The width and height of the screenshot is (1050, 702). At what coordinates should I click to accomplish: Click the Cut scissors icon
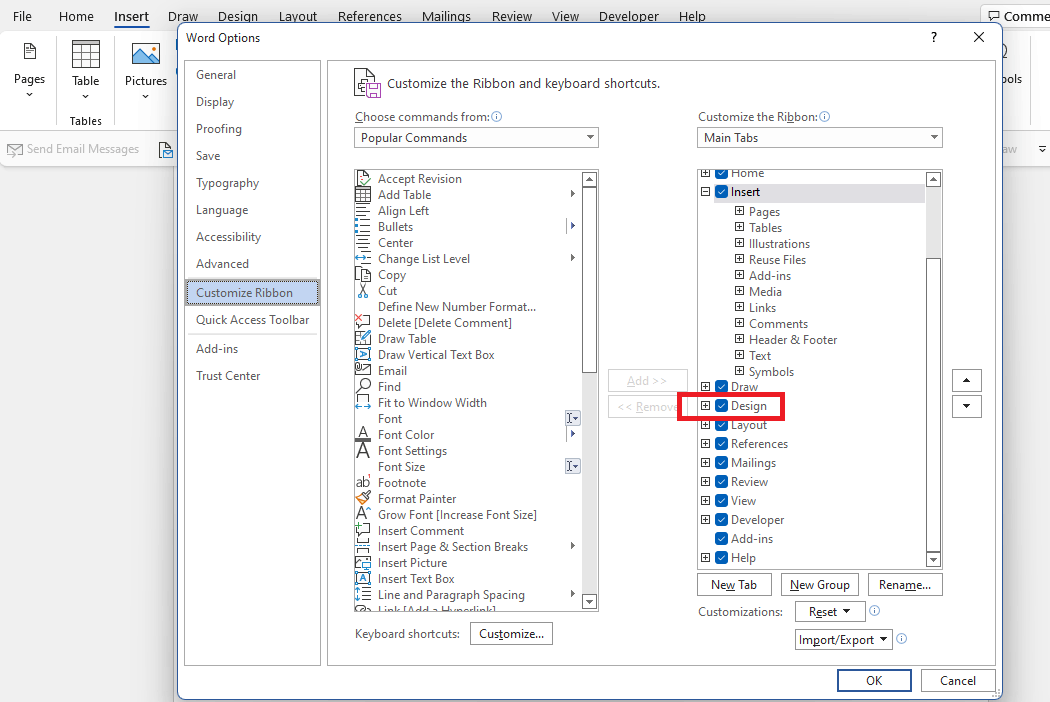coord(363,291)
